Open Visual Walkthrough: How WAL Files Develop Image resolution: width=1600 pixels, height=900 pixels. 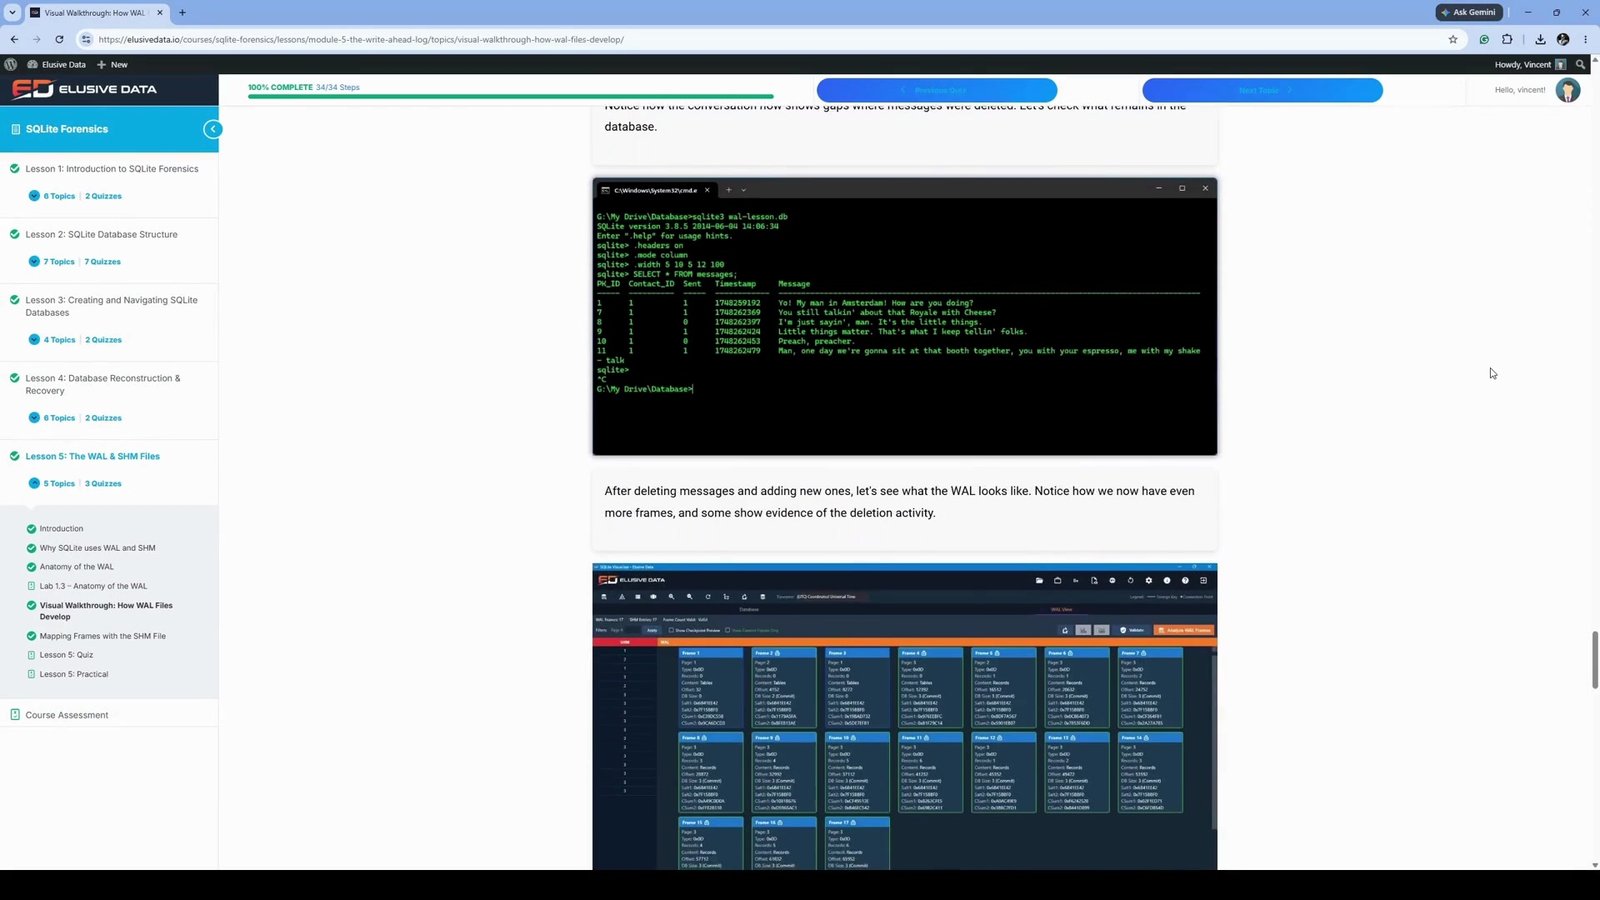pos(106,611)
